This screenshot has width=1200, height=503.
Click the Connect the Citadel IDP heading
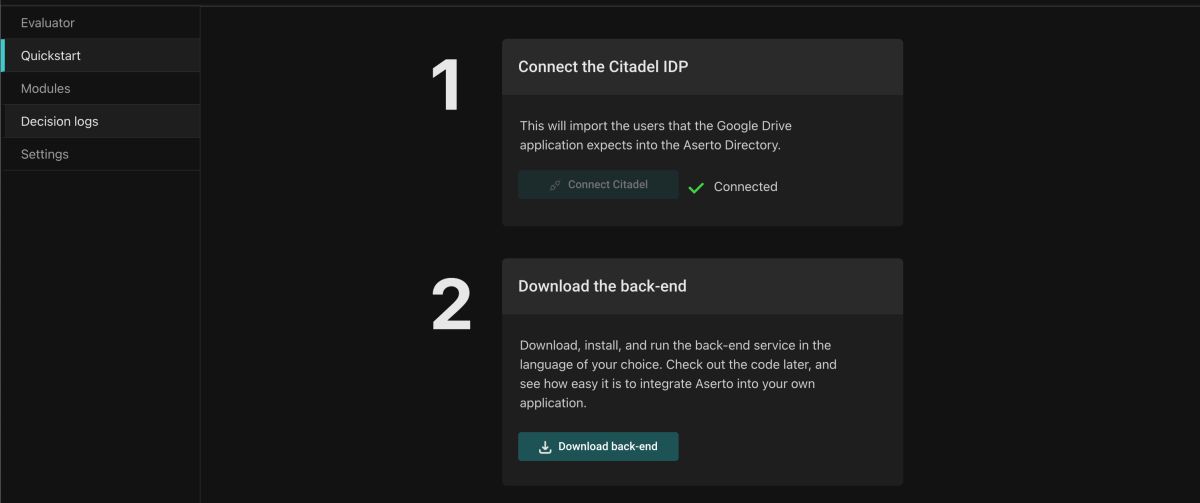tap(603, 67)
